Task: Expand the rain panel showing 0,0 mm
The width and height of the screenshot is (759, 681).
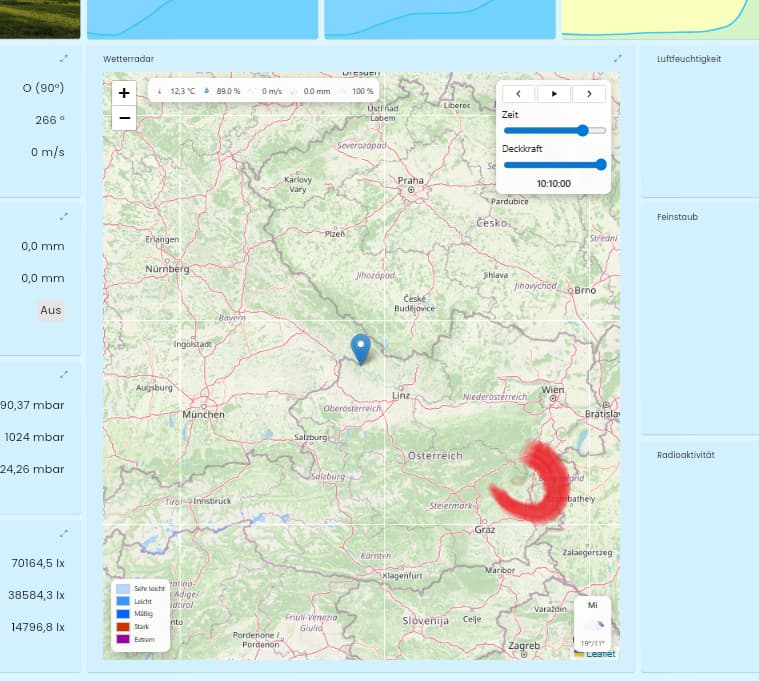Action: (x=64, y=216)
